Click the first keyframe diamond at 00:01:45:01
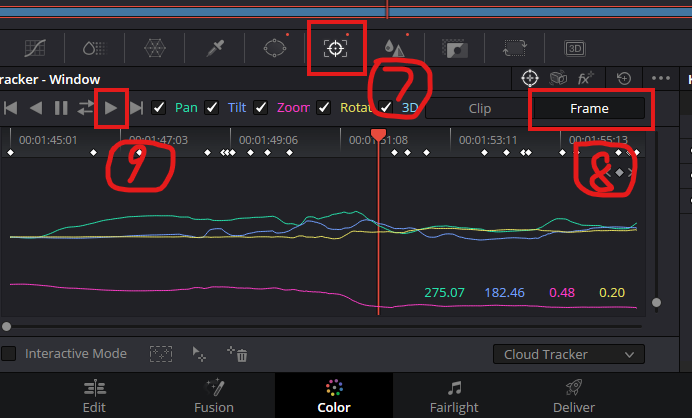 click(11, 153)
